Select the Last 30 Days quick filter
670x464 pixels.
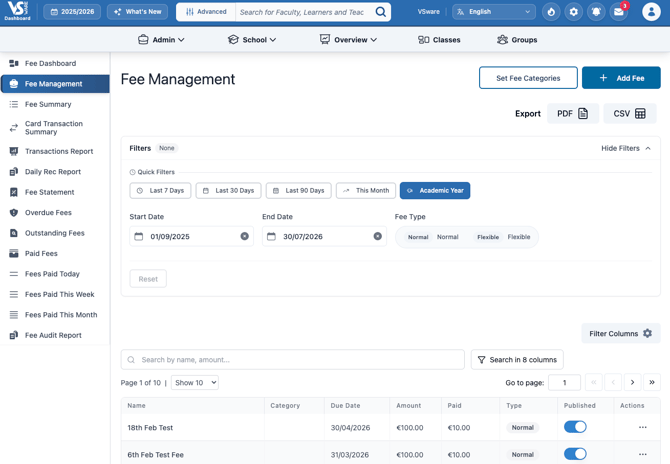click(x=228, y=190)
